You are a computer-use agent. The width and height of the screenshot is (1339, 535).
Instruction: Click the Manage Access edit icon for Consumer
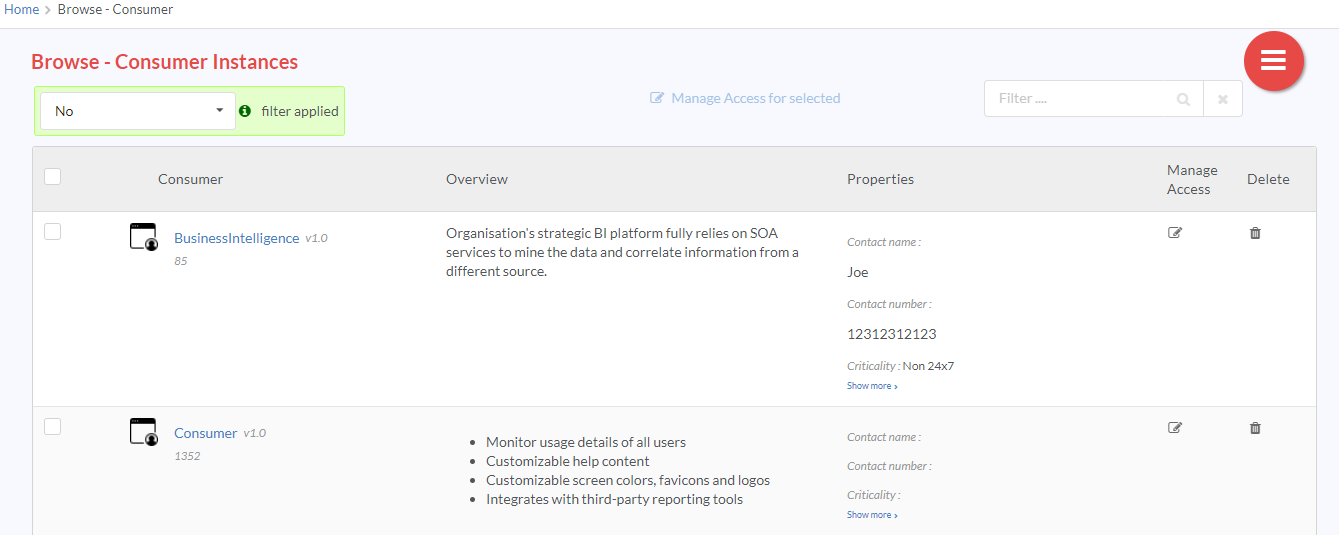tap(1175, 428)
